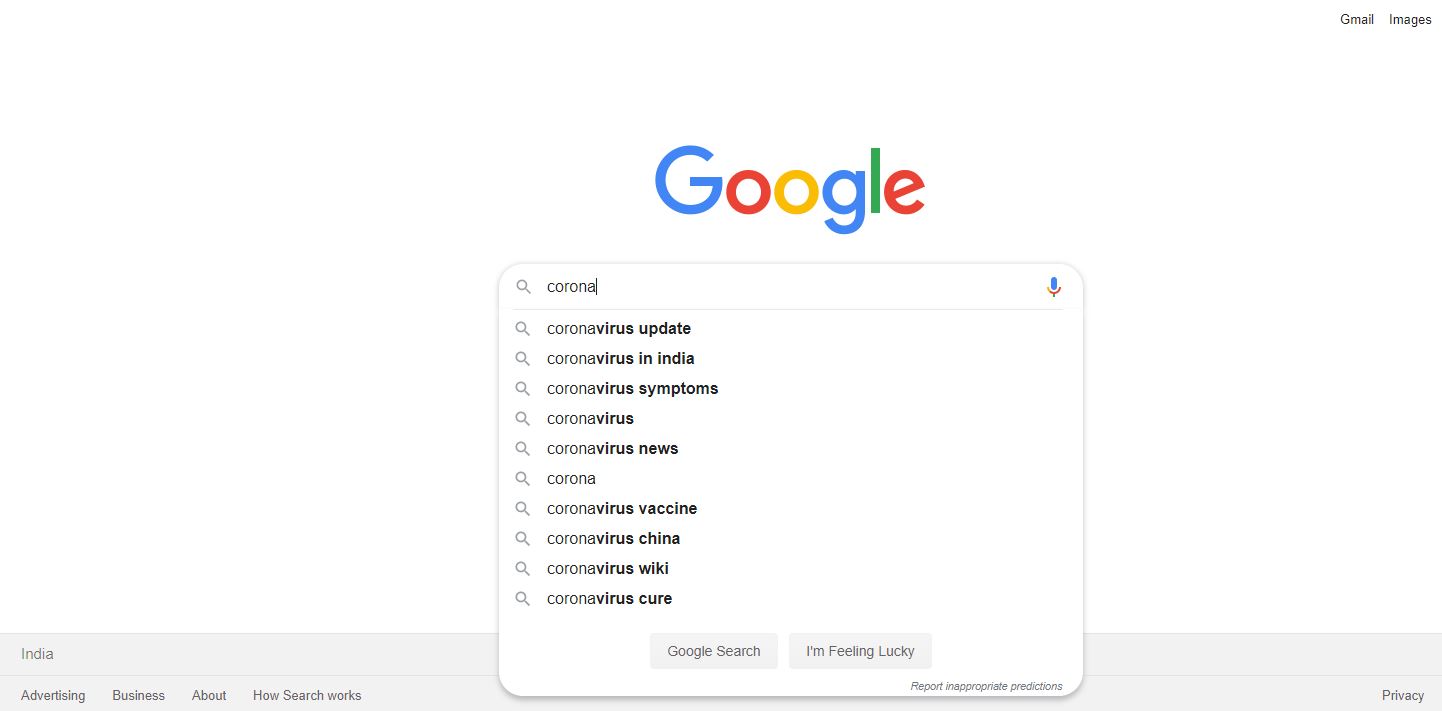Screen dimensions: 1442x711
Task: Click the Google logo
Action: (789, 189)
